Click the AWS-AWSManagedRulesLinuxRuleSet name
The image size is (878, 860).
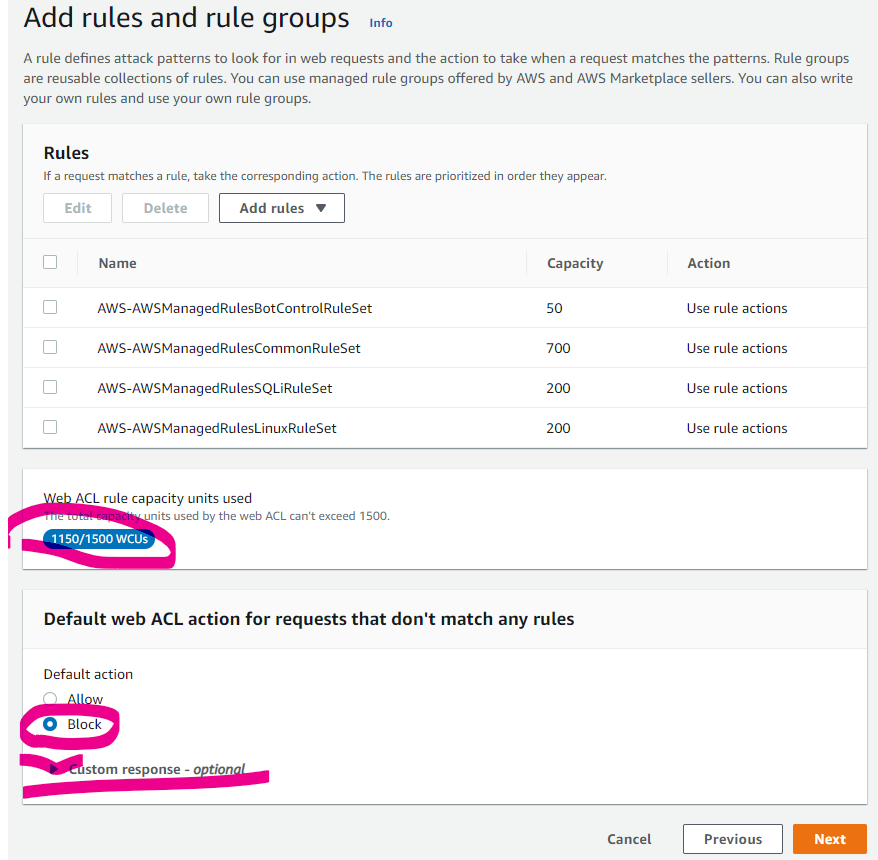[x=217, y=428]
